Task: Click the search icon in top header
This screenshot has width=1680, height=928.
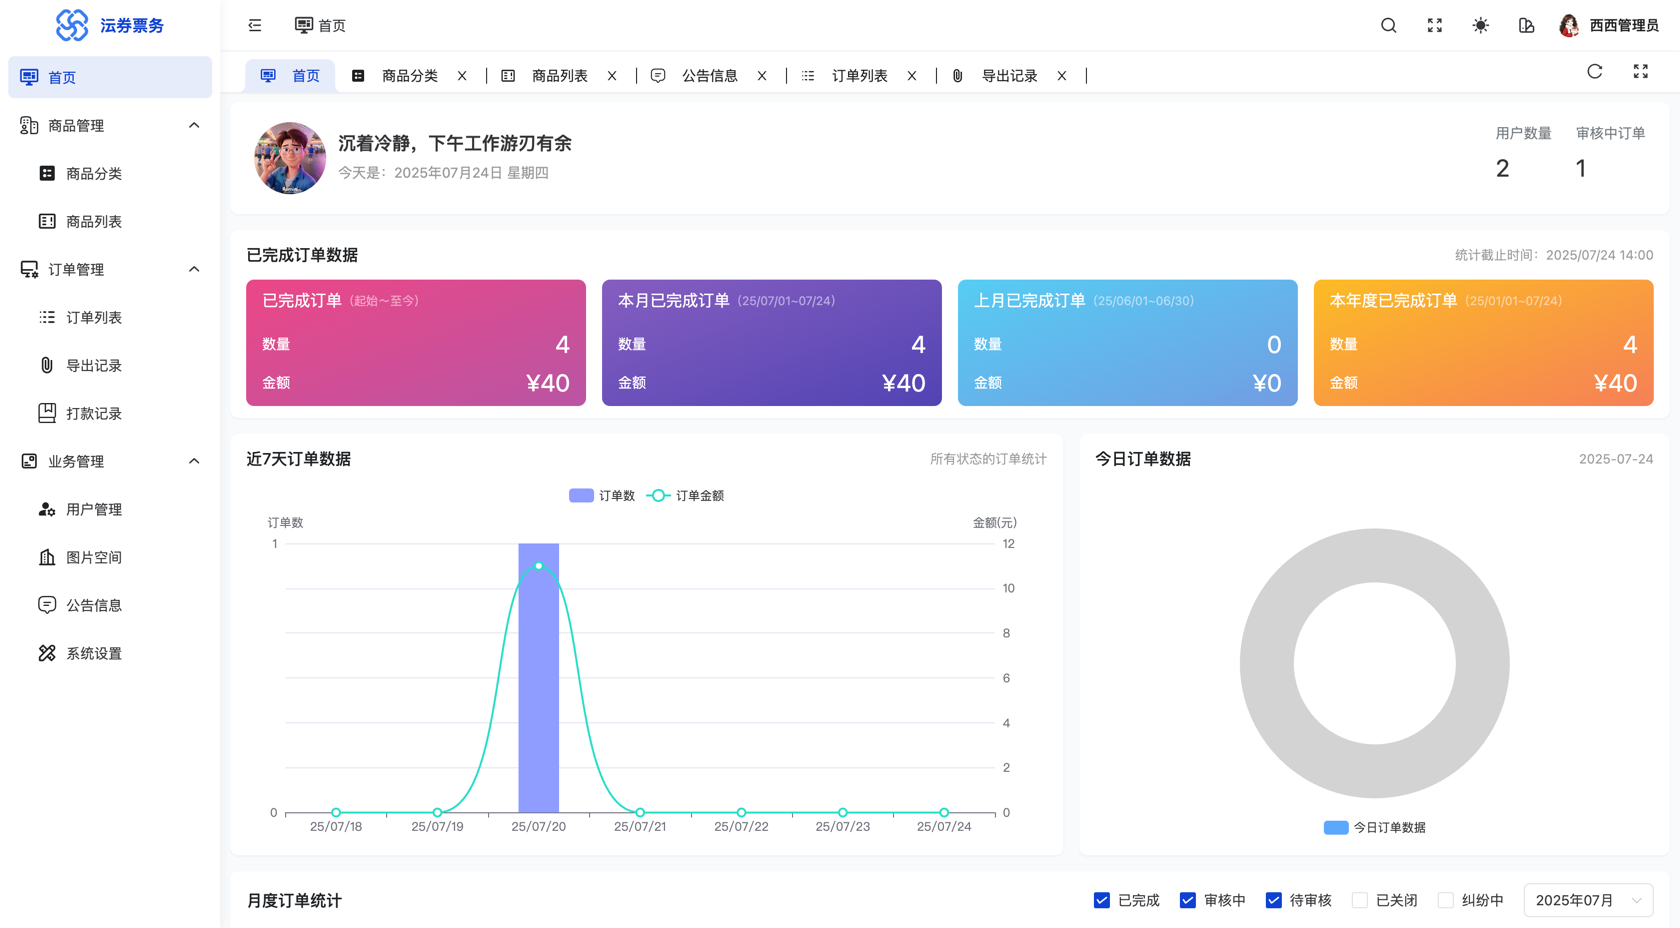Action: [1388, 26]
